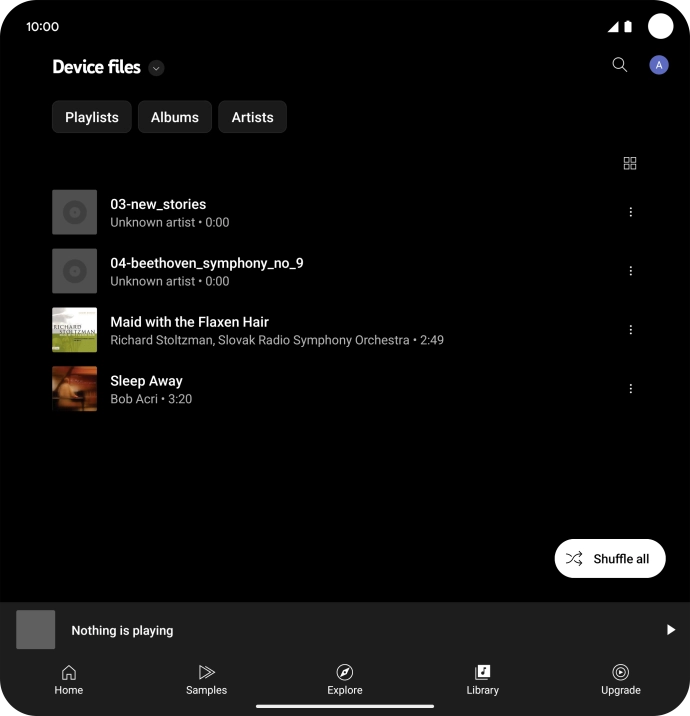Screen dimensions: 690x716
Task: Play Maid with the Flaxen Hair album thumbnail
Action: pyautogui.click(x=75, y=330)
